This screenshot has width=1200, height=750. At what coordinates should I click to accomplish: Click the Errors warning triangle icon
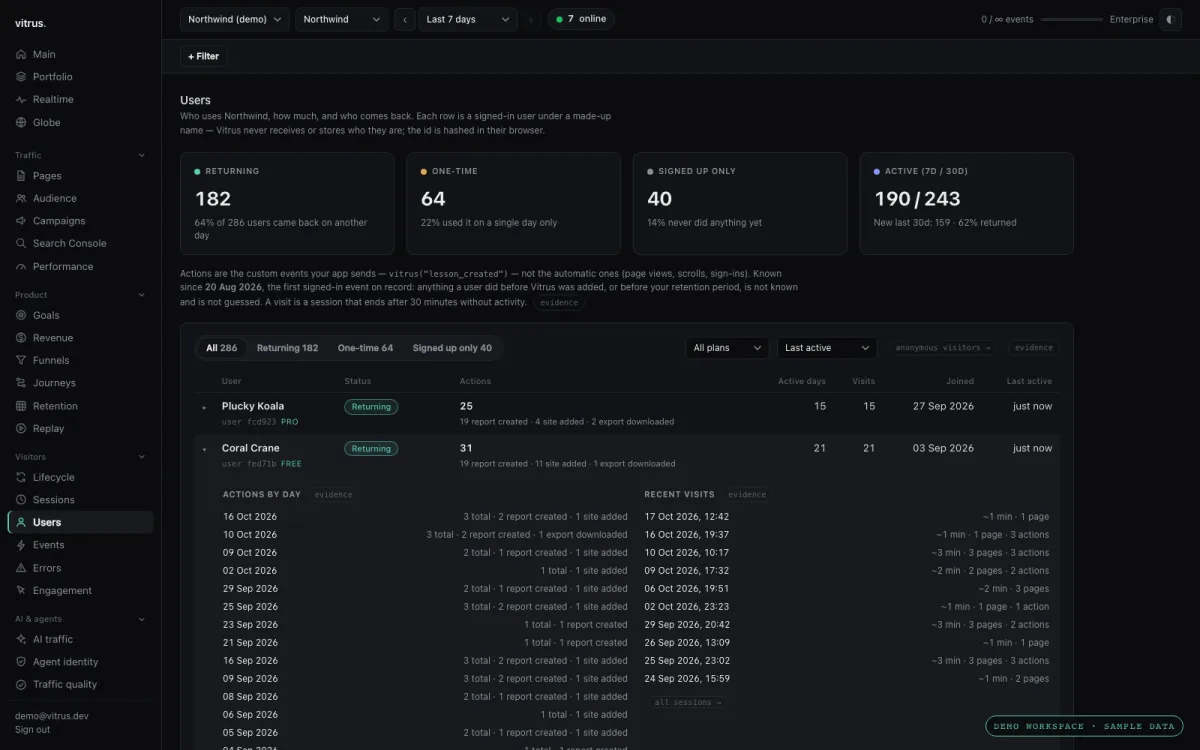point(21,568)
